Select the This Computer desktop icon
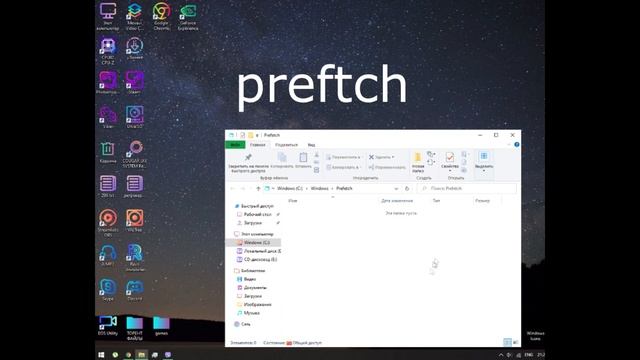The image size is (640, 360). coord(108,16)
